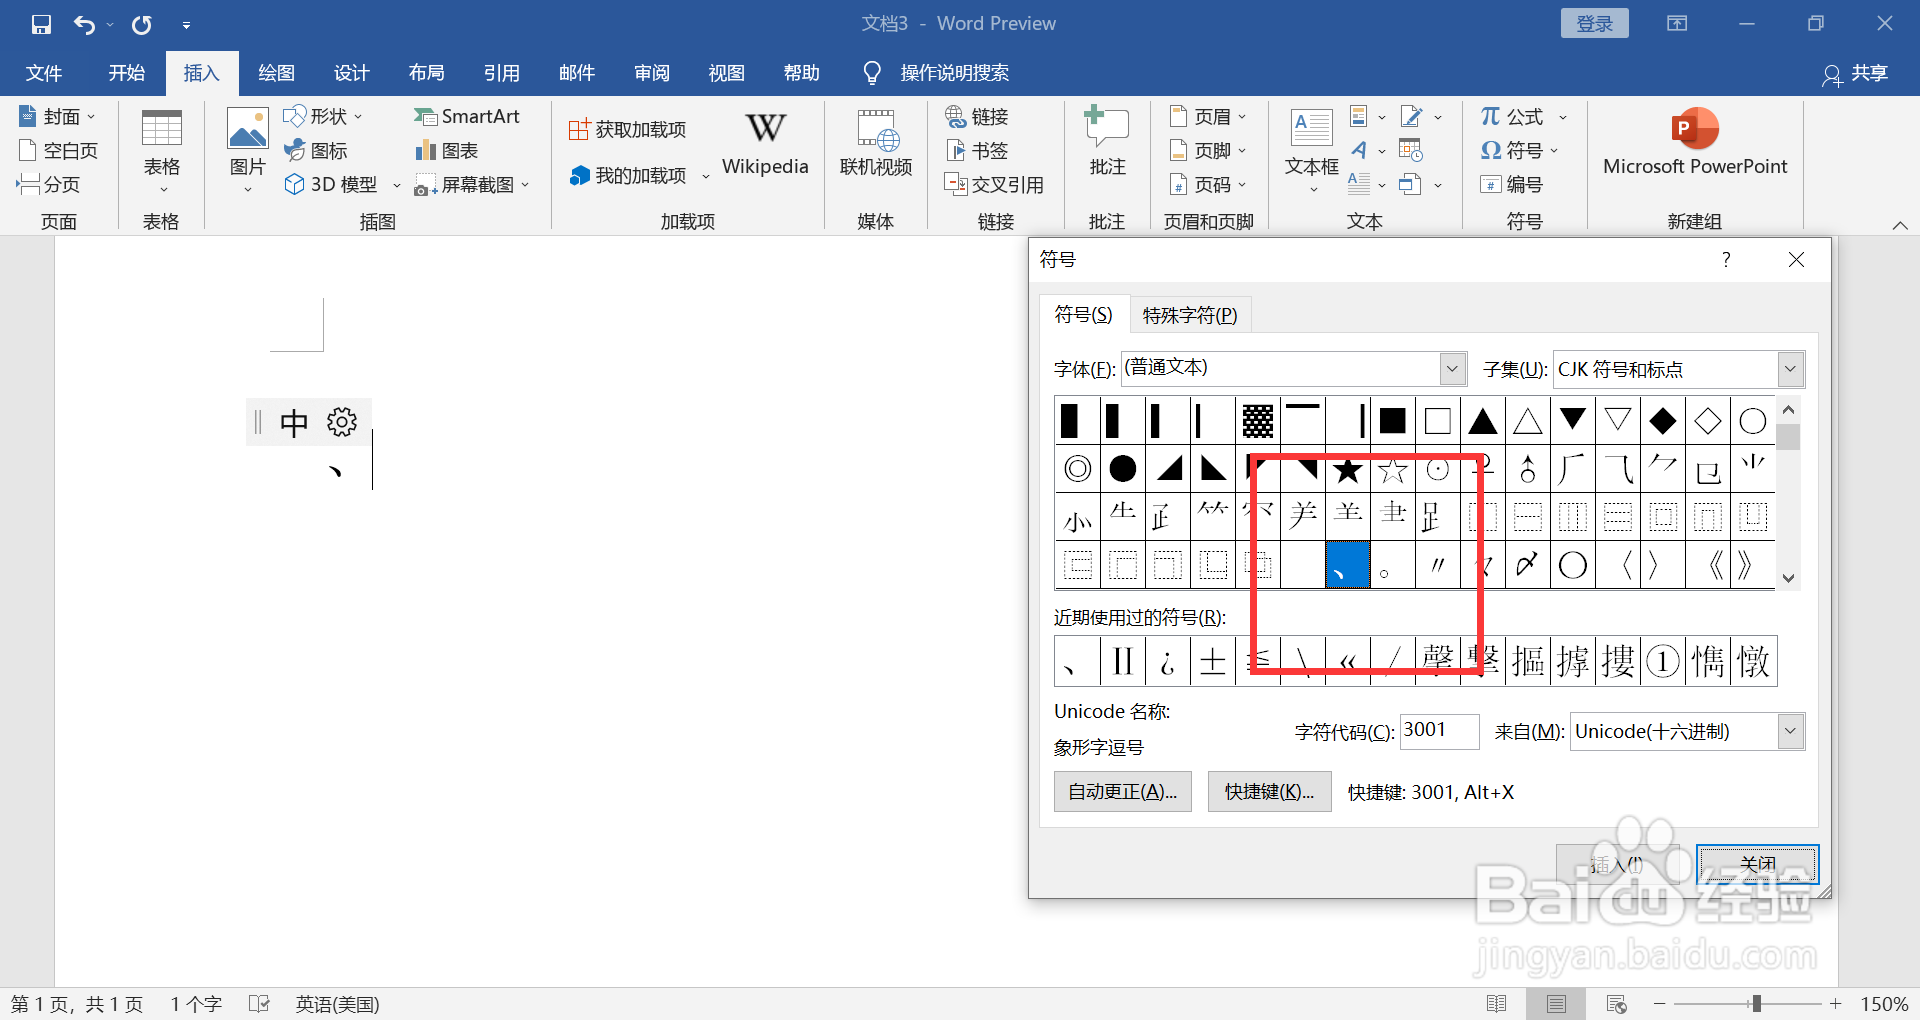Viewport: 1920px width, 1020px height.
Task: Click the 字符代码 character code field
Action: pos(1439,731)
